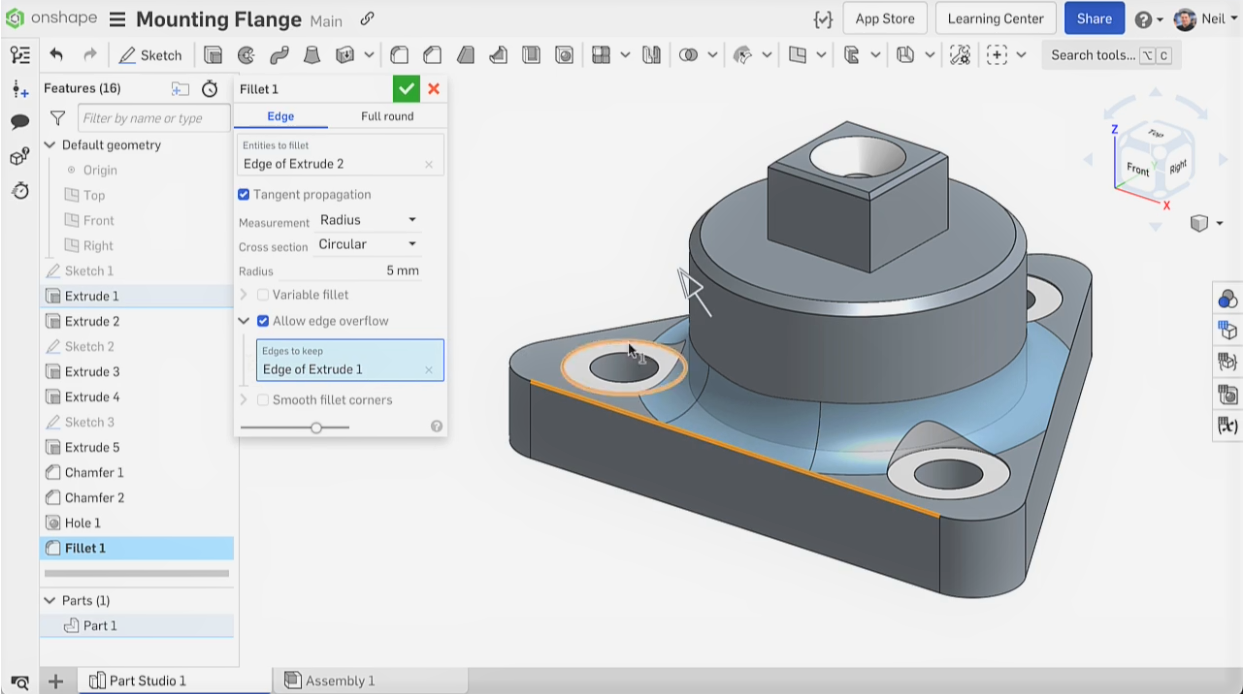Switch to the Full round tab
The width and height of the screenshot is (1243, 694).
[x=387, y=116]
